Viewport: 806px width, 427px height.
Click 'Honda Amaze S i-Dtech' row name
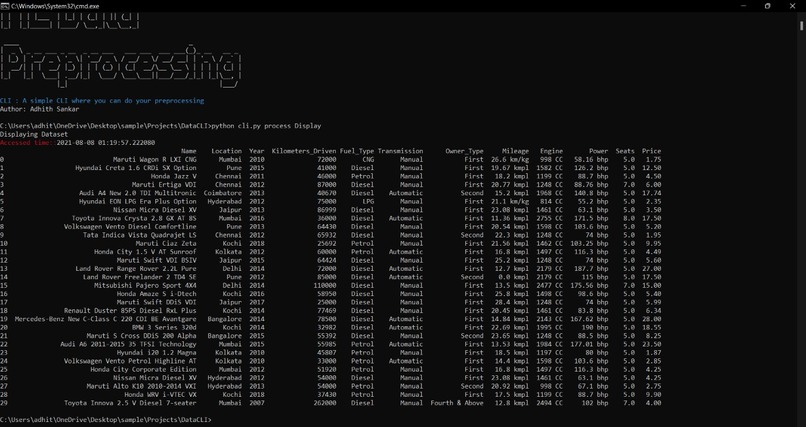(x=157, y=294)
